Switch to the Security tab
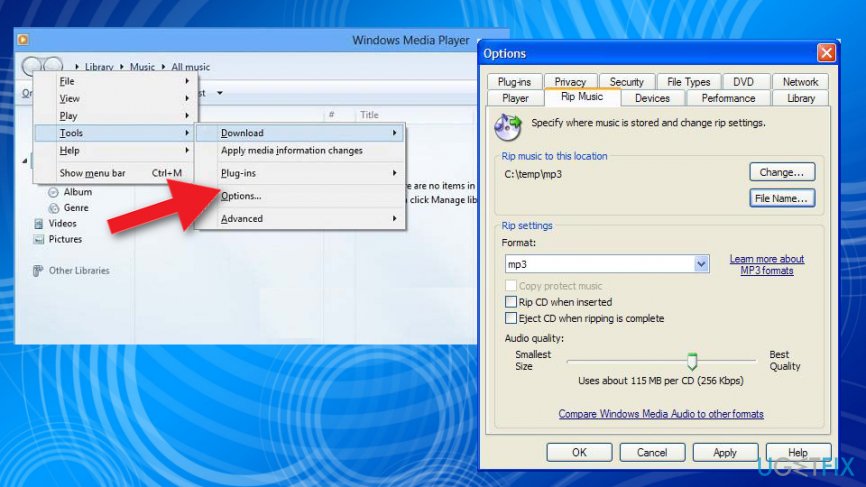This screenshot has height=487, width=866. point(627,82)
